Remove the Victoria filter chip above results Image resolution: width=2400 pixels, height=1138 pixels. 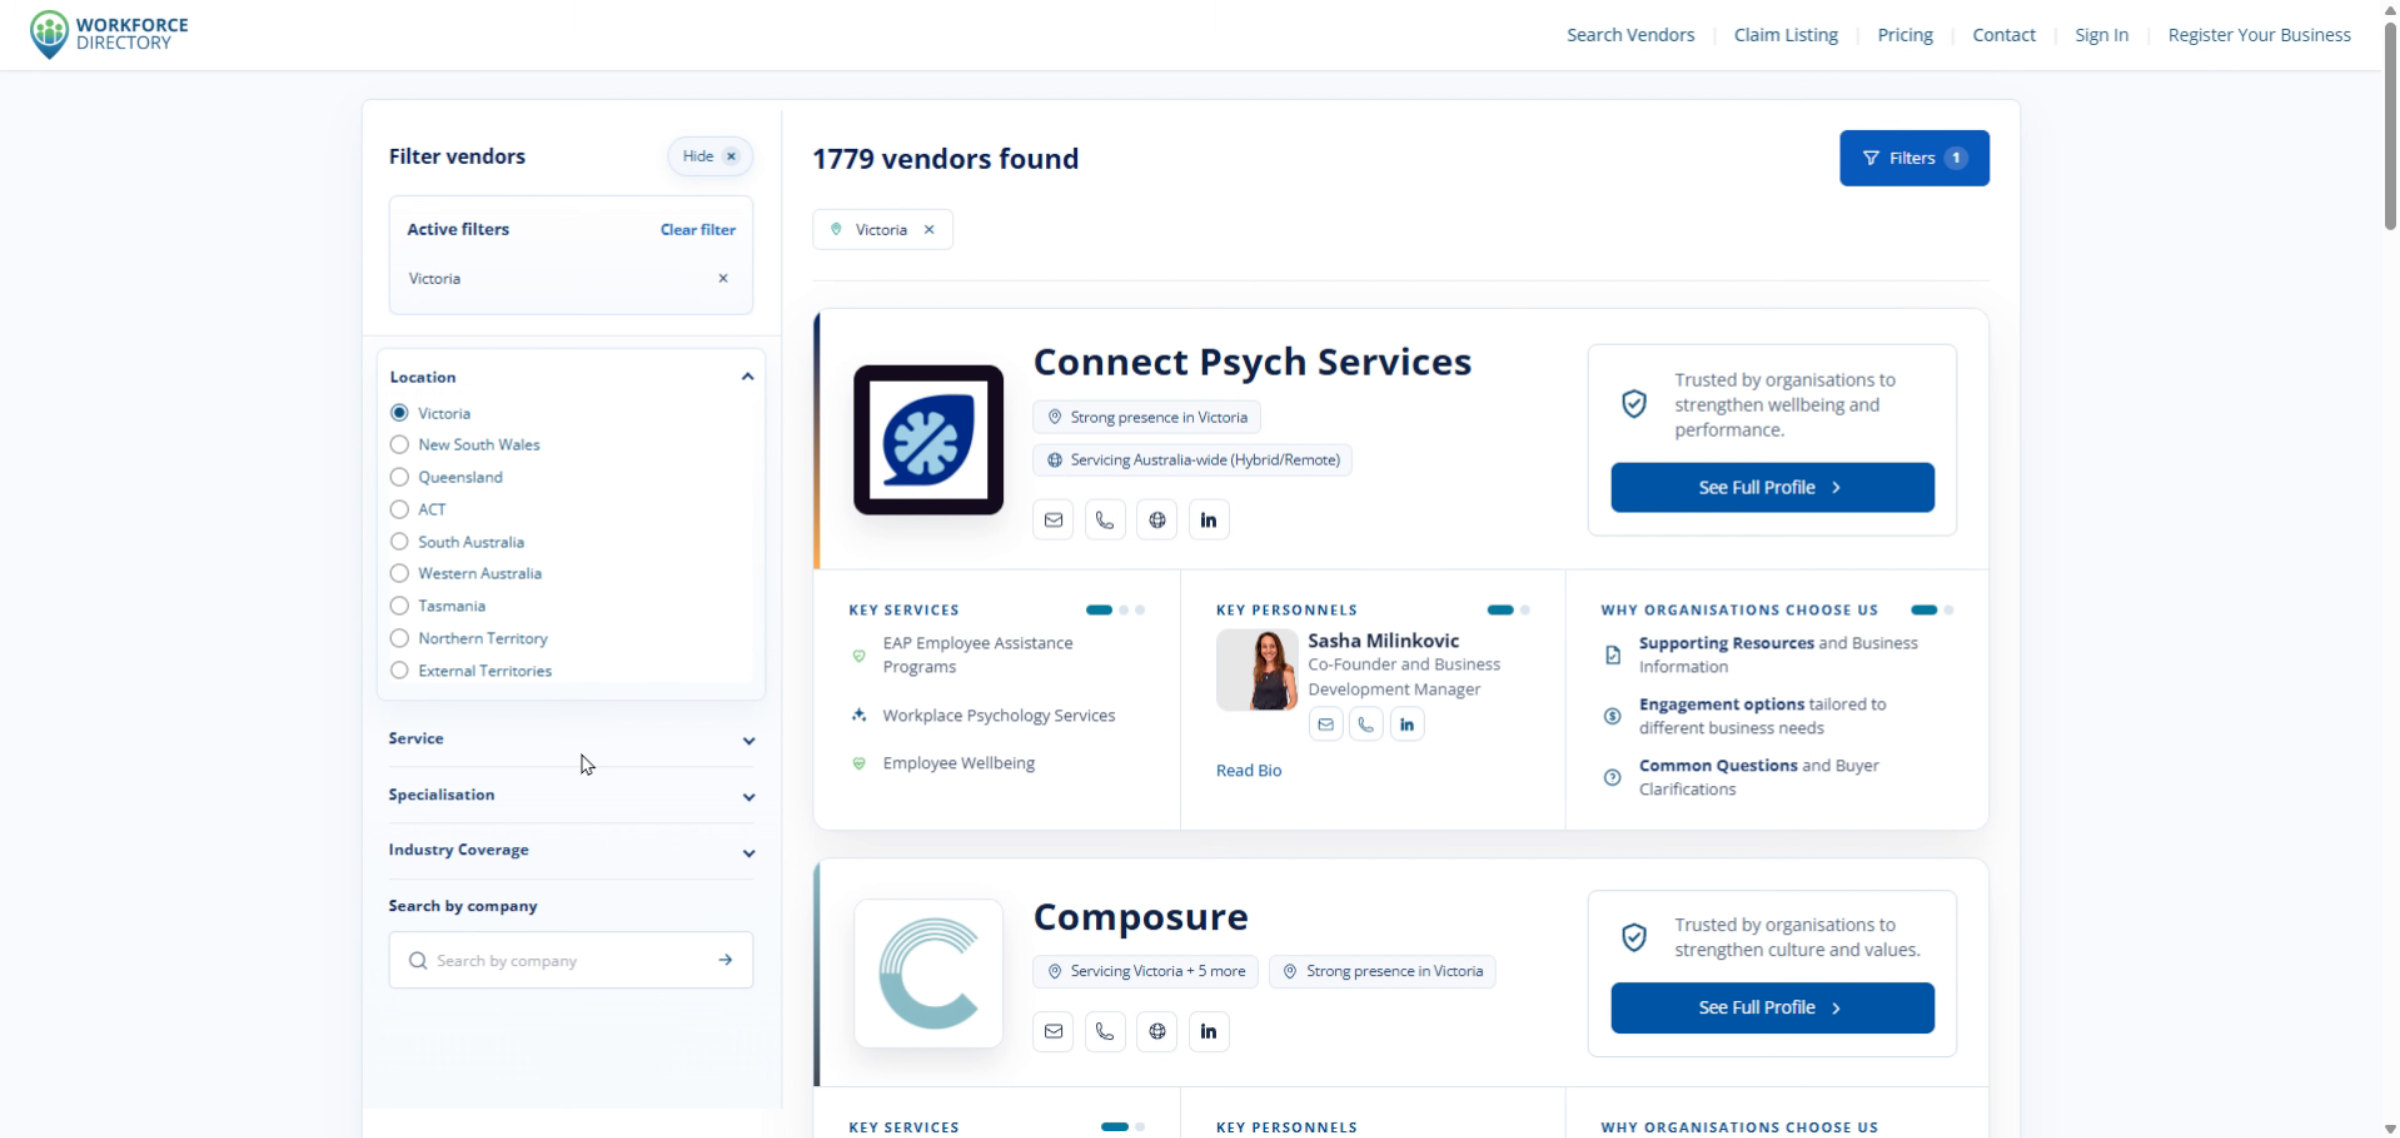pyautogui.click(x=929, y=229)
